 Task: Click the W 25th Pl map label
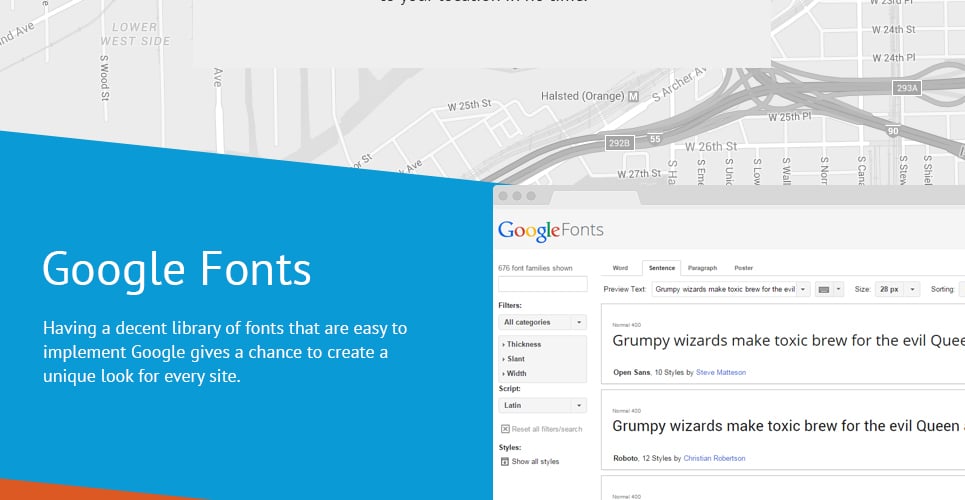click(790, 117)
